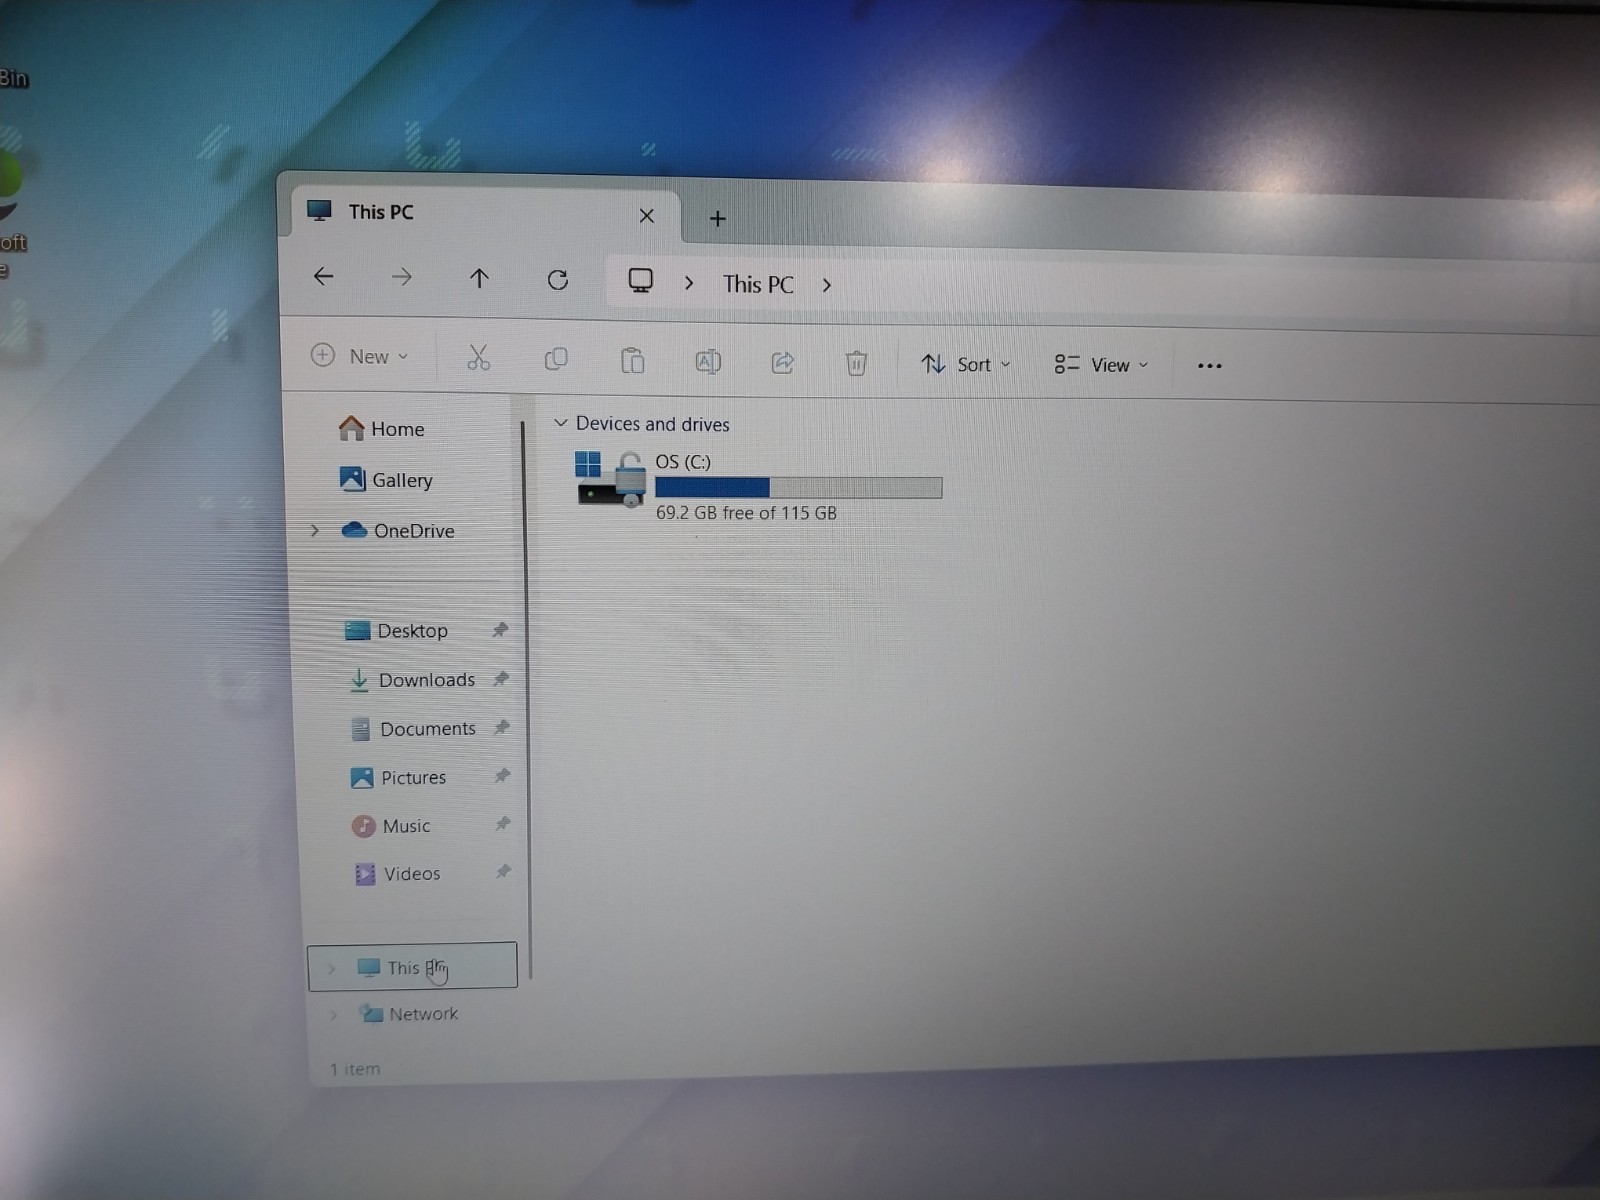Open the Sort dropdown
The width and height of the screenshot is (1600, 1200).
point(966,364)
